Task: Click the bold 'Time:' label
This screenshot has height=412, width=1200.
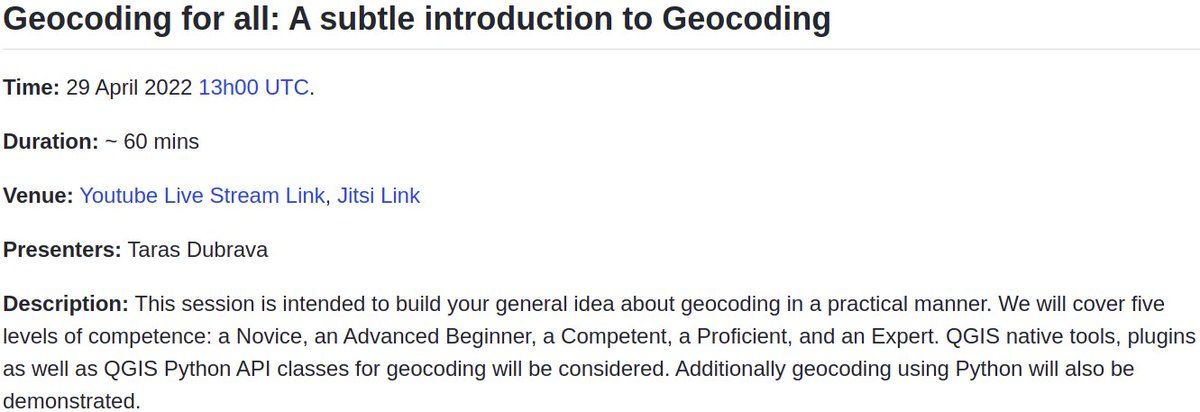Action: (x=32, y=88)
